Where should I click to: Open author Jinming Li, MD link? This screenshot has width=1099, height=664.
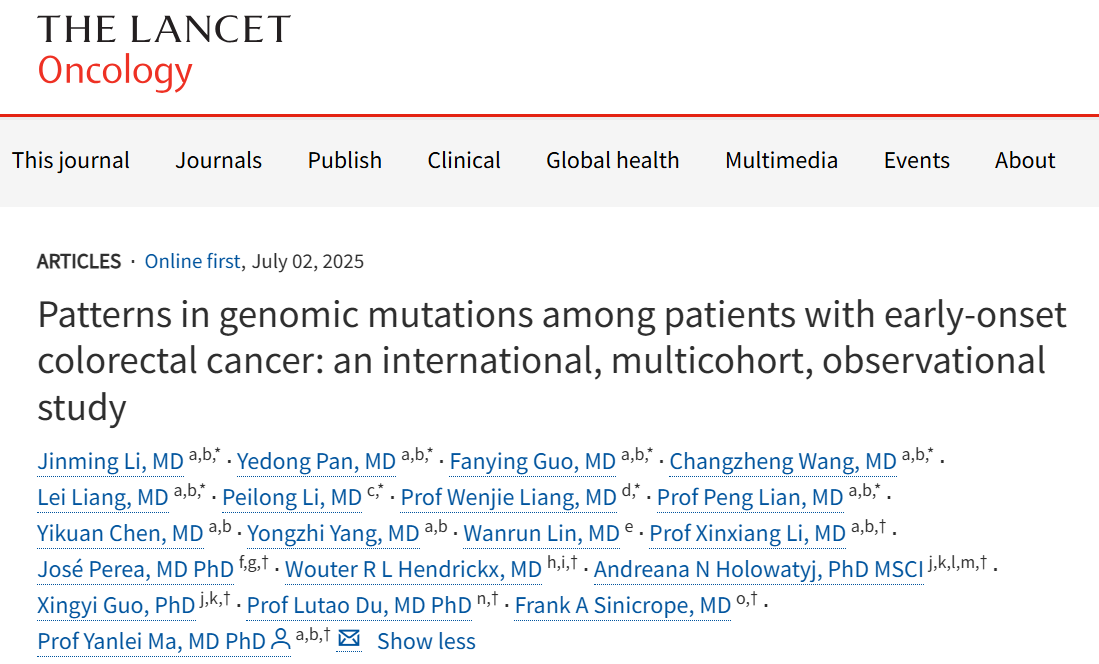(111, 461)
